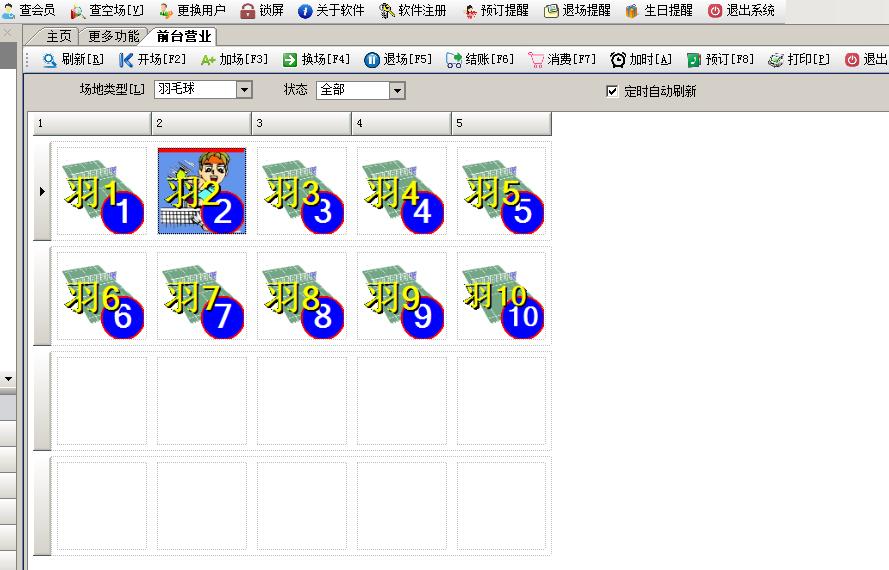Select badminton court 羽4

pyautogui.click(x=401, y=191)
